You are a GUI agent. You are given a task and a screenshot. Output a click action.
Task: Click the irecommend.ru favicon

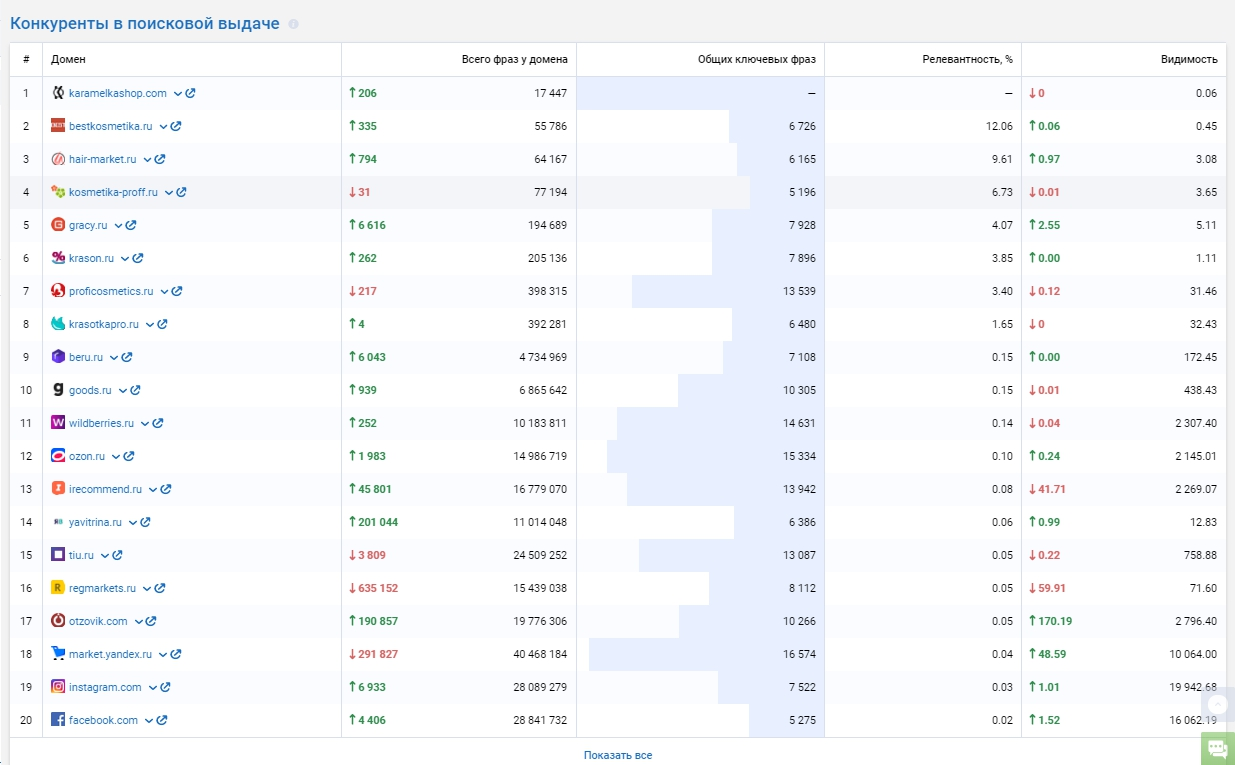coord(58,489)
